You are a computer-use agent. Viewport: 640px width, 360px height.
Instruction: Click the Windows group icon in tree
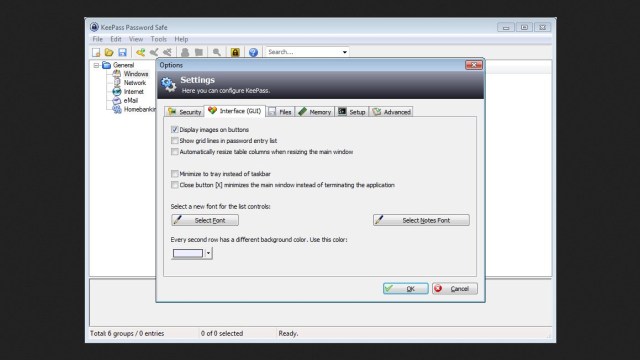(x=117, y=74)
